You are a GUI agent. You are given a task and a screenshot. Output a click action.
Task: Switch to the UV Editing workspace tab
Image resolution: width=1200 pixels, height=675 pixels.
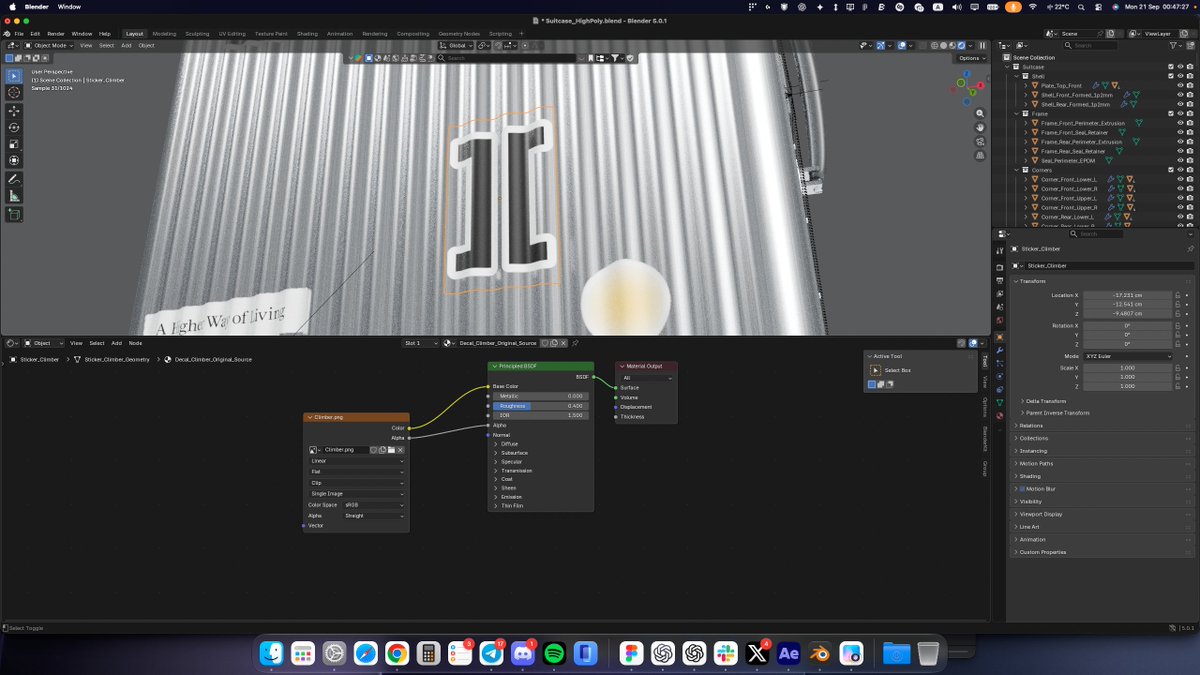coord(231,34)
